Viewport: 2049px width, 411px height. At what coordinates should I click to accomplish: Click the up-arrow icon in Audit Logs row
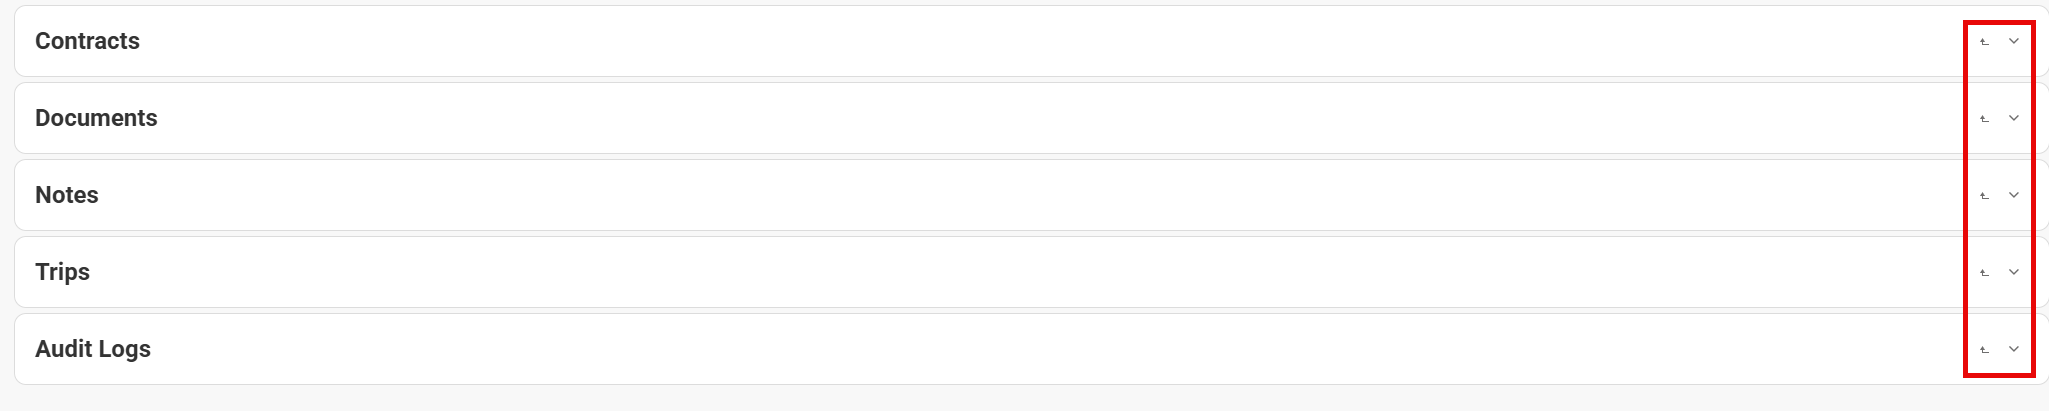1985,350
